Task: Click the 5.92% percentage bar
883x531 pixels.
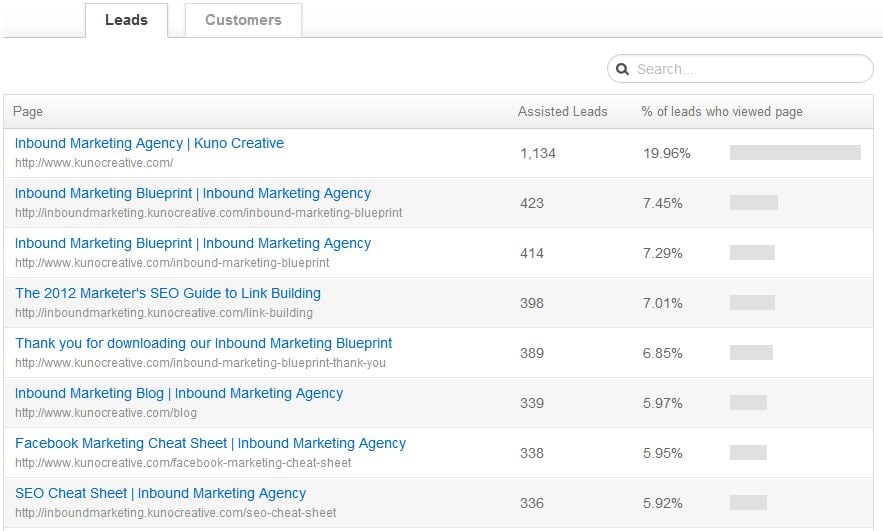Action: (748, 503)
